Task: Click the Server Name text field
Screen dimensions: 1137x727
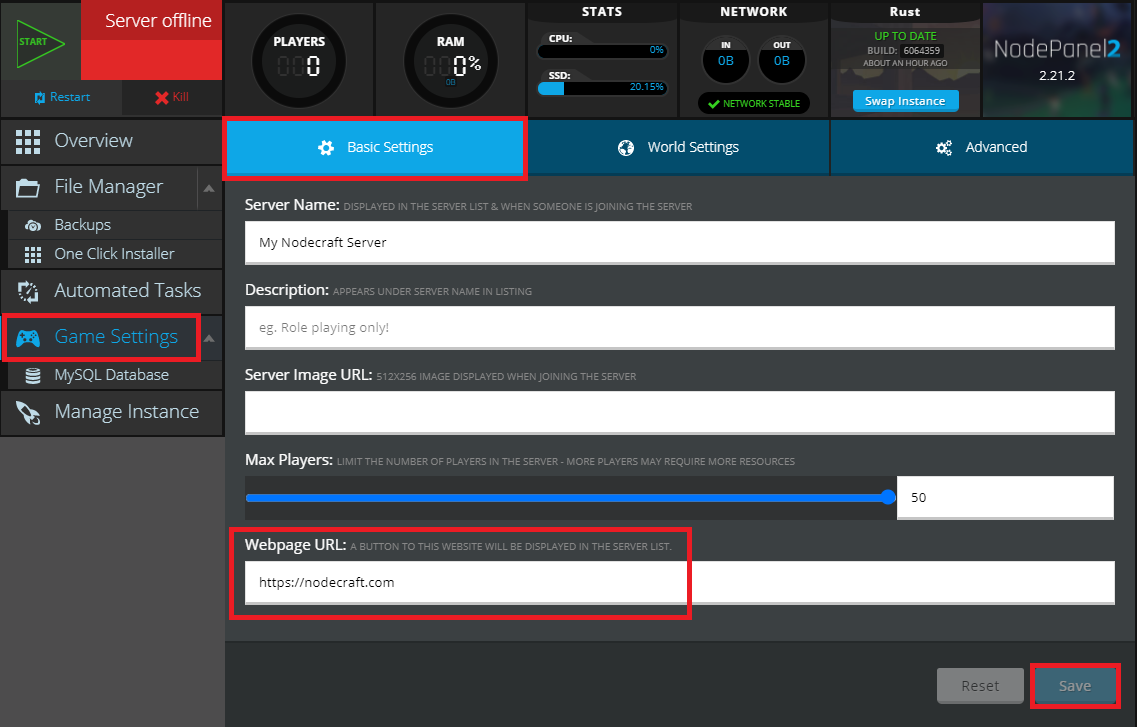Action: point(679,242)
